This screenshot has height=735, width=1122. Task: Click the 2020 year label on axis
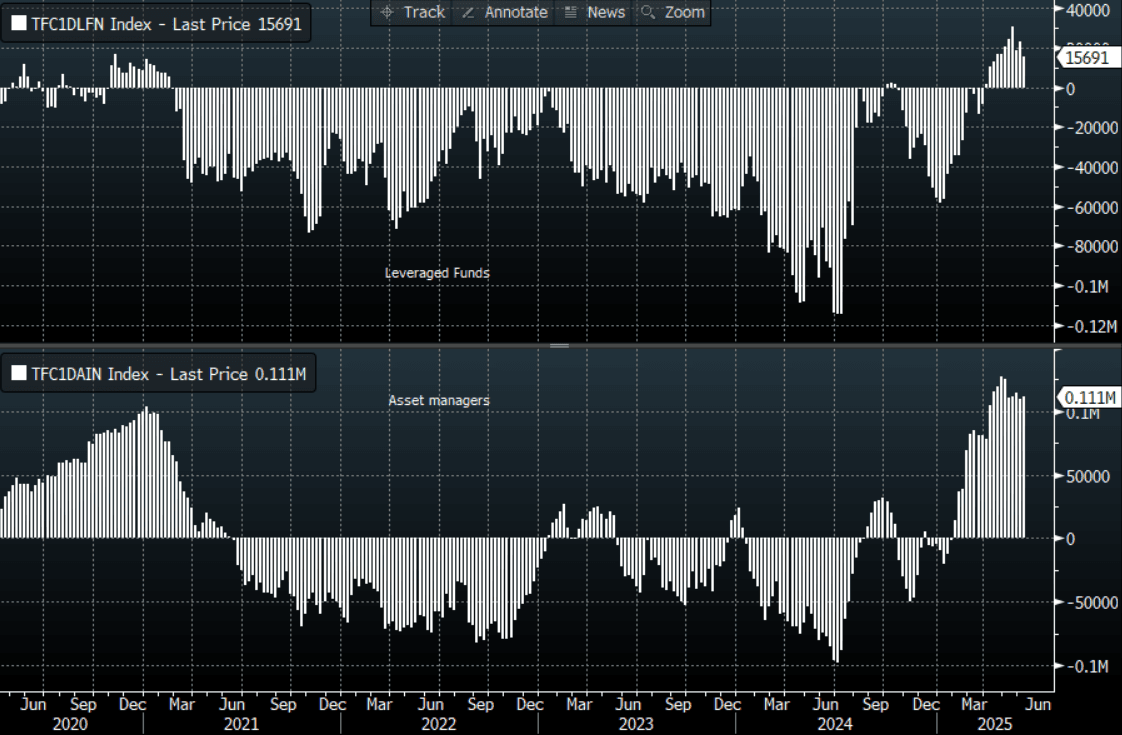pos(70,723)
